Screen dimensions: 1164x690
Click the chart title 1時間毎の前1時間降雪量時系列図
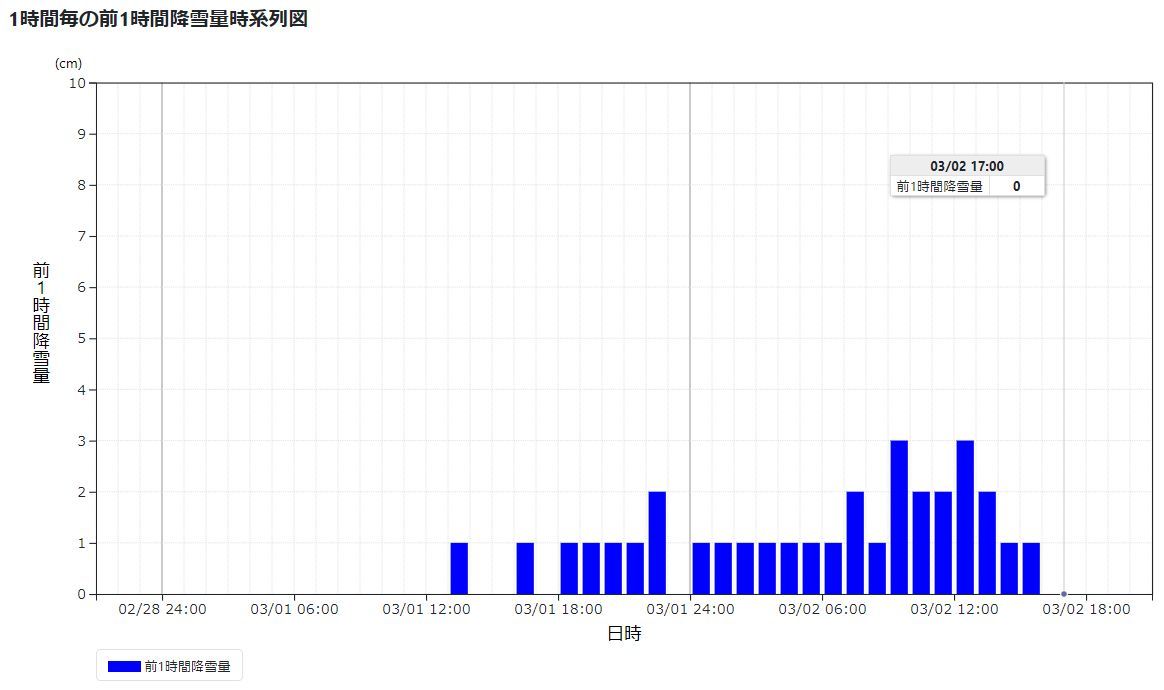pyautogui.click(x=158, y=19)
